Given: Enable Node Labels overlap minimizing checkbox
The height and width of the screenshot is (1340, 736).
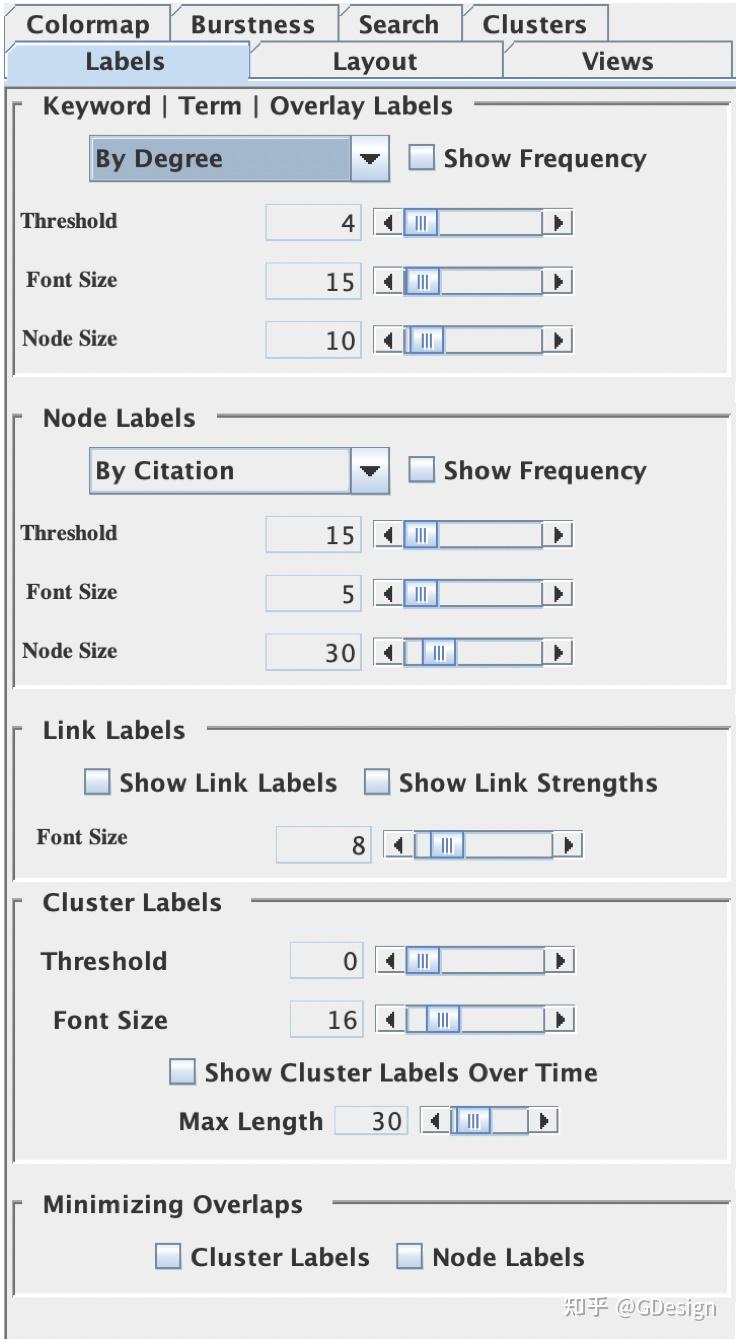Looking at the screenshot, I should [409, 1257].
